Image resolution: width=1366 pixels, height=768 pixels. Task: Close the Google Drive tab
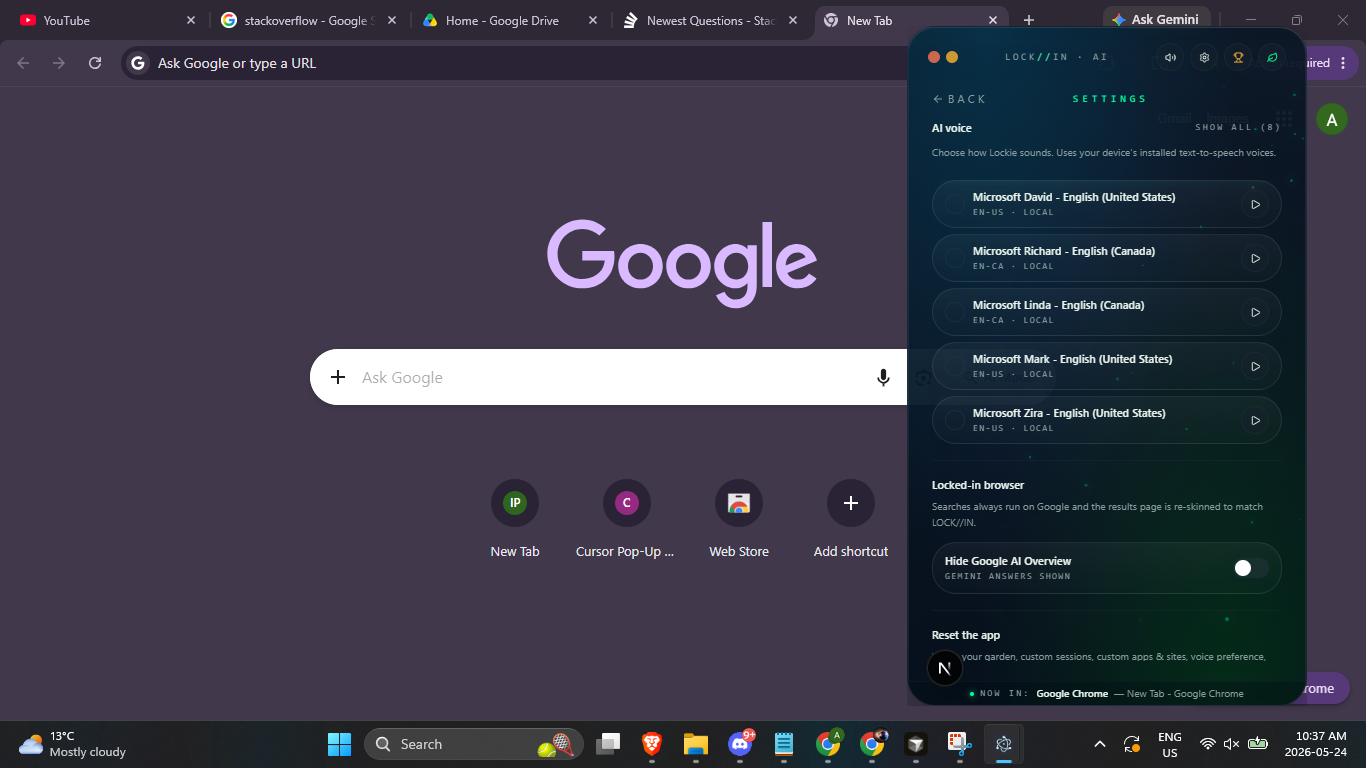click(x=593, y=20)
